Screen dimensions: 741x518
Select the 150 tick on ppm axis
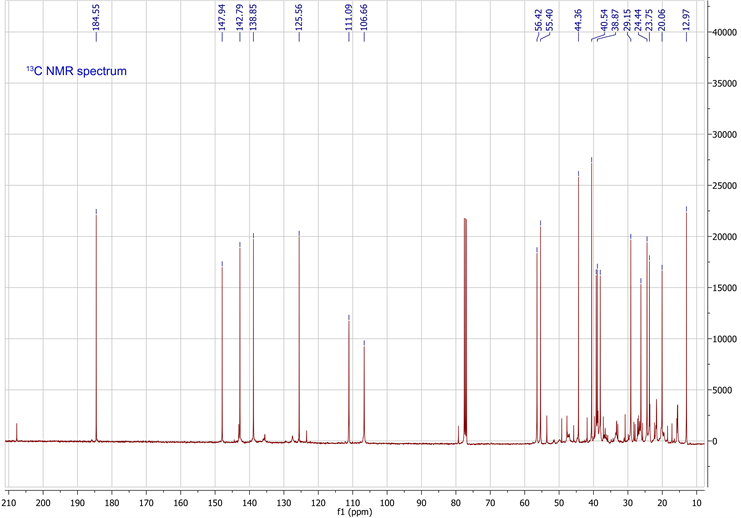[215, 503]
